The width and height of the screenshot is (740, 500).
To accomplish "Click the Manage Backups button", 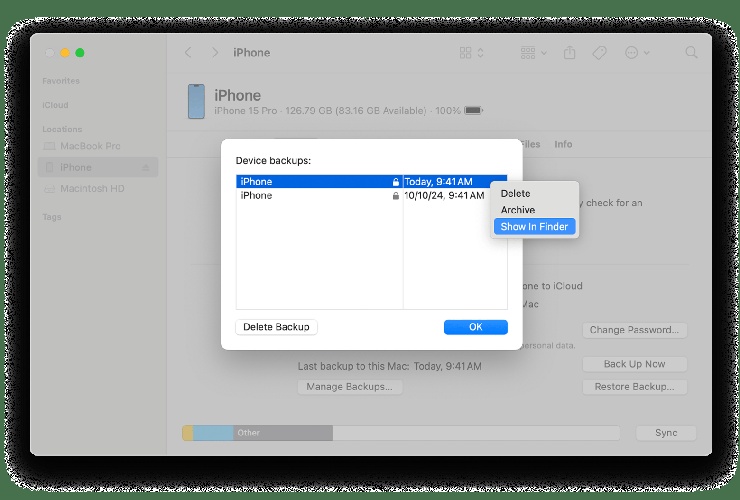I will pyautogui.click(x=350, y=387).
